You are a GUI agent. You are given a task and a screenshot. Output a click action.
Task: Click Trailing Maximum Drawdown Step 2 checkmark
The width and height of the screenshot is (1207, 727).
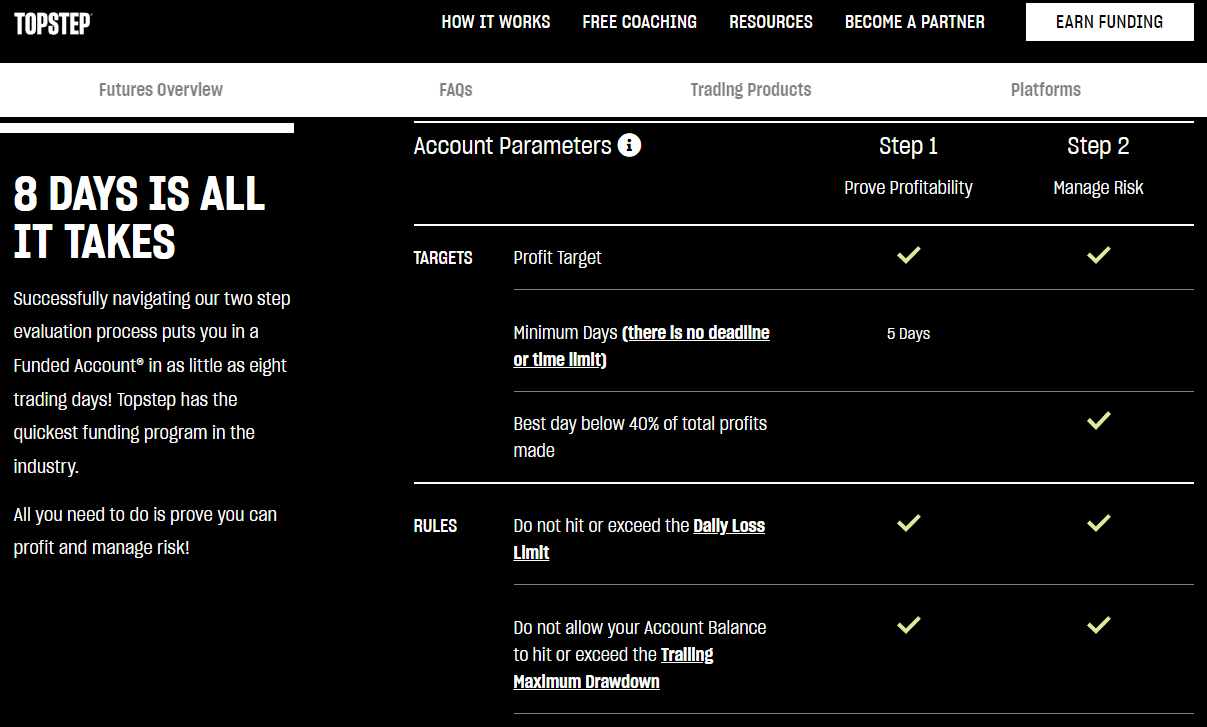(1098, 625)
